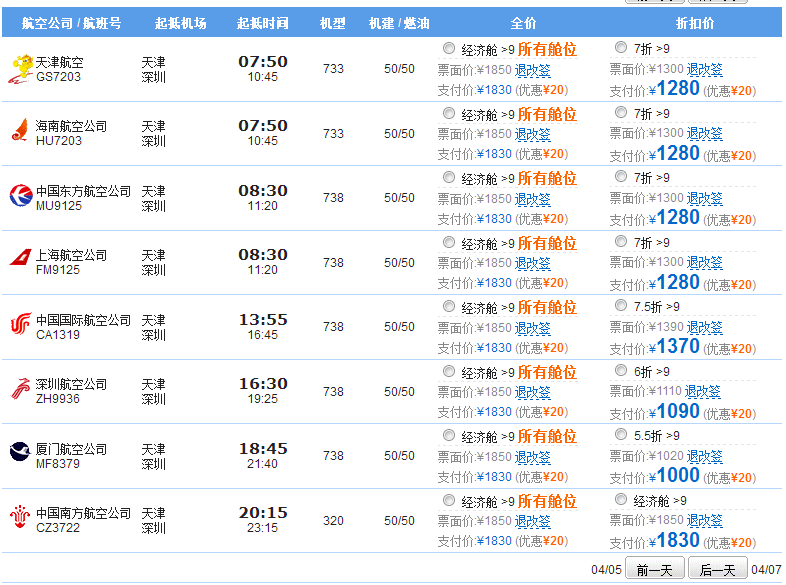Viewport: 786px width, 585px height.
Task: Click departure time 13:55 of CA1319
Action: (263, 319)
